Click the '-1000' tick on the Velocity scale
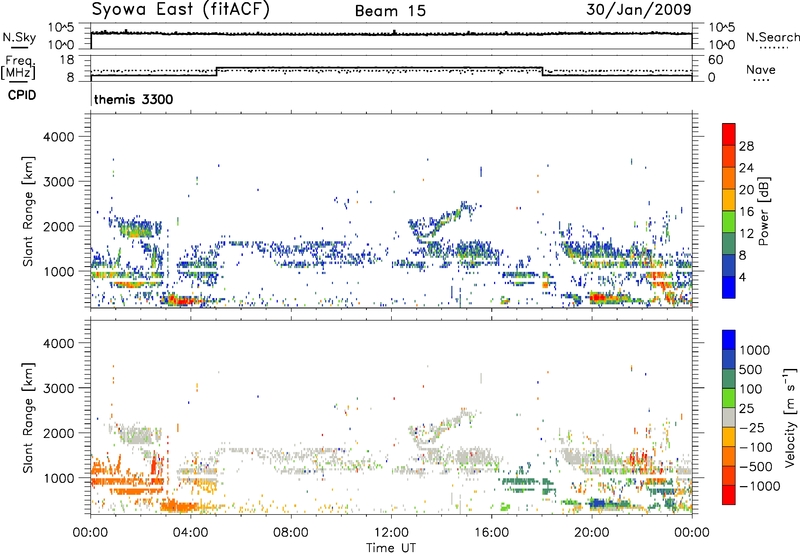Viewport: 800px width, 554px height. (760, 486)
